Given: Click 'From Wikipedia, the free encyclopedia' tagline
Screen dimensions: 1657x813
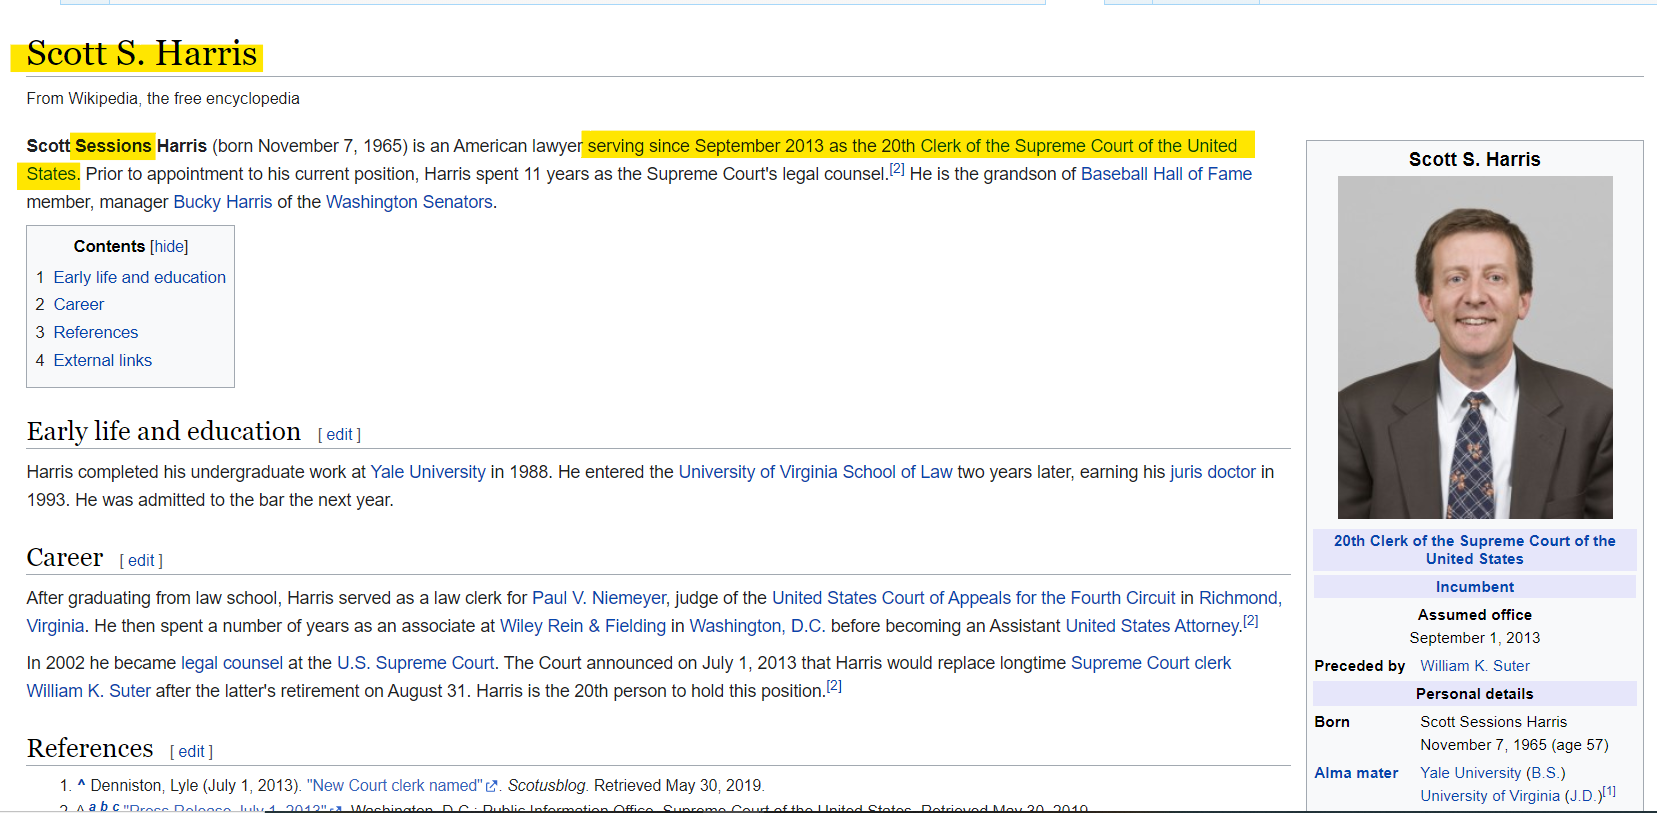Looking at the screenshot, I should (163, 98).
